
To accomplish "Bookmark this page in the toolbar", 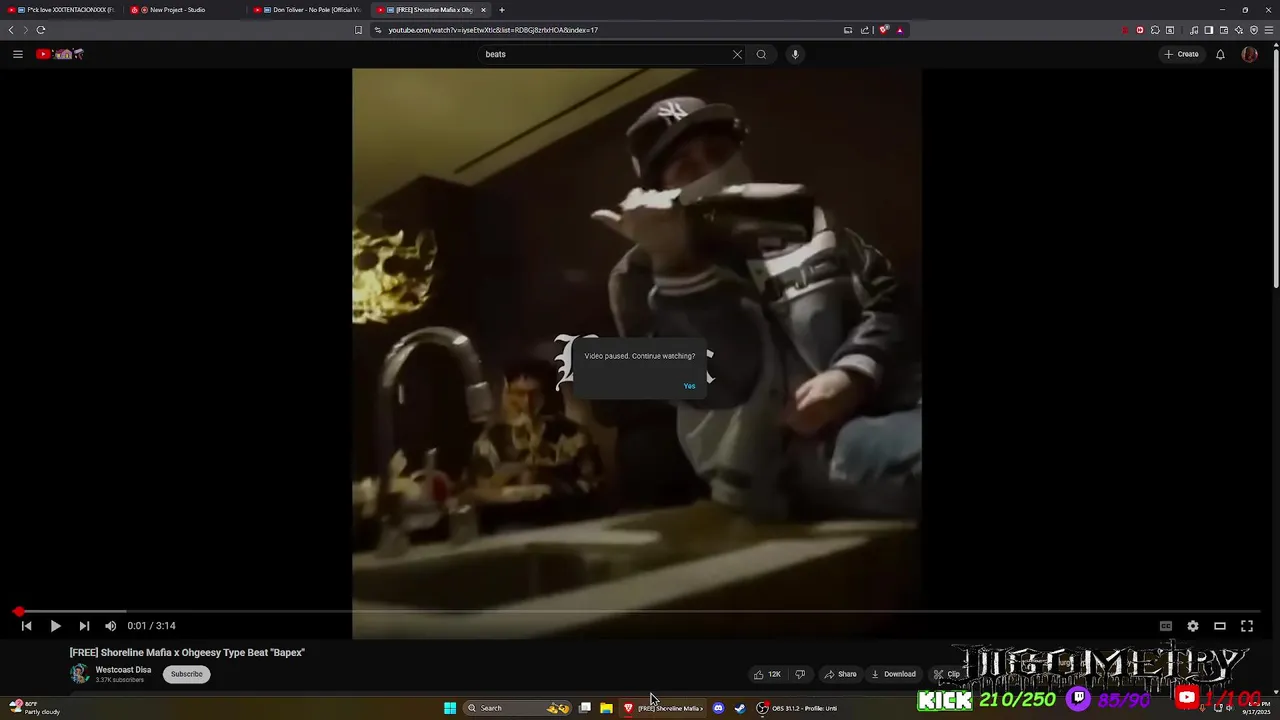I will tap(358, 30).
